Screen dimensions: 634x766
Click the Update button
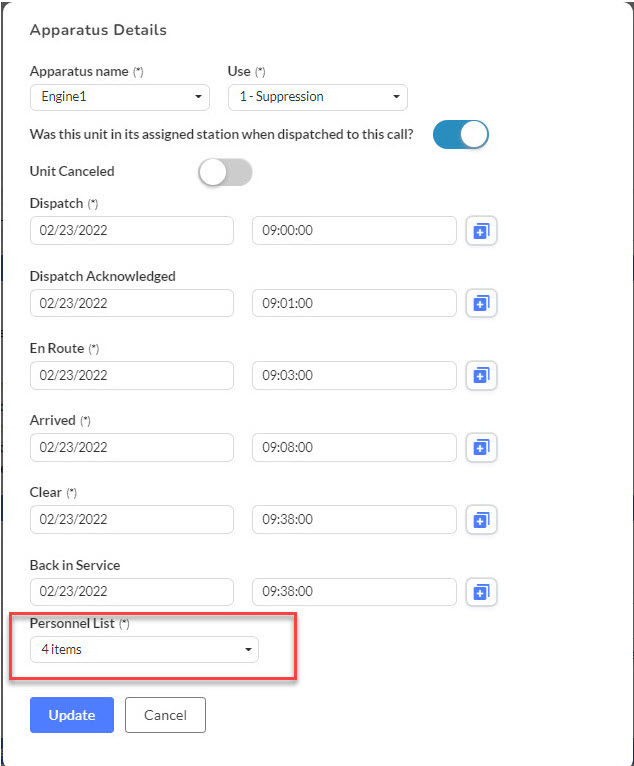[72, 715]
